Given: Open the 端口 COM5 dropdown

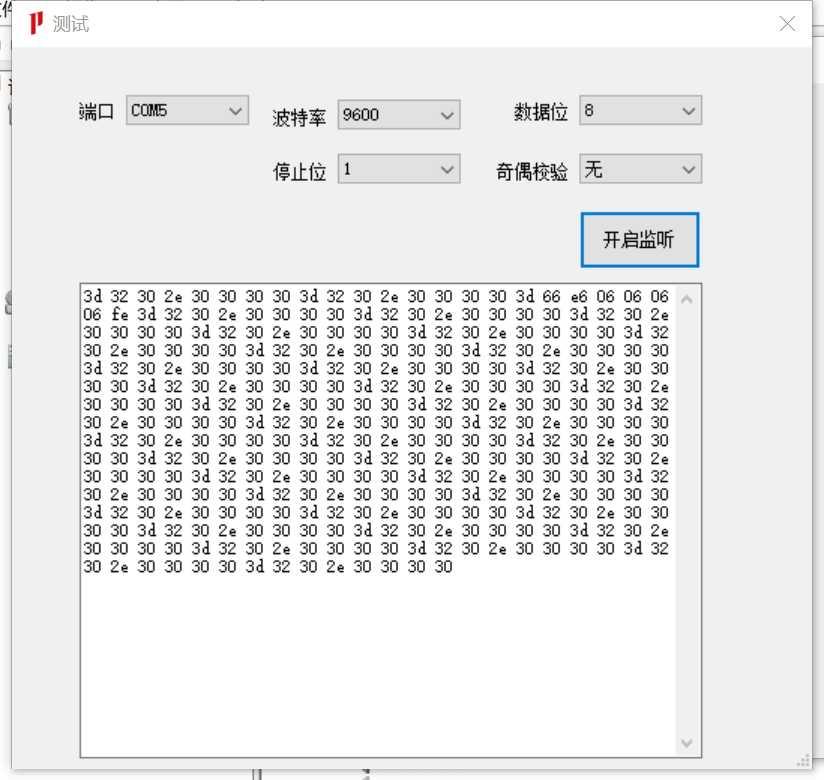Looking at the screenshot, I should tap(187, 110).
